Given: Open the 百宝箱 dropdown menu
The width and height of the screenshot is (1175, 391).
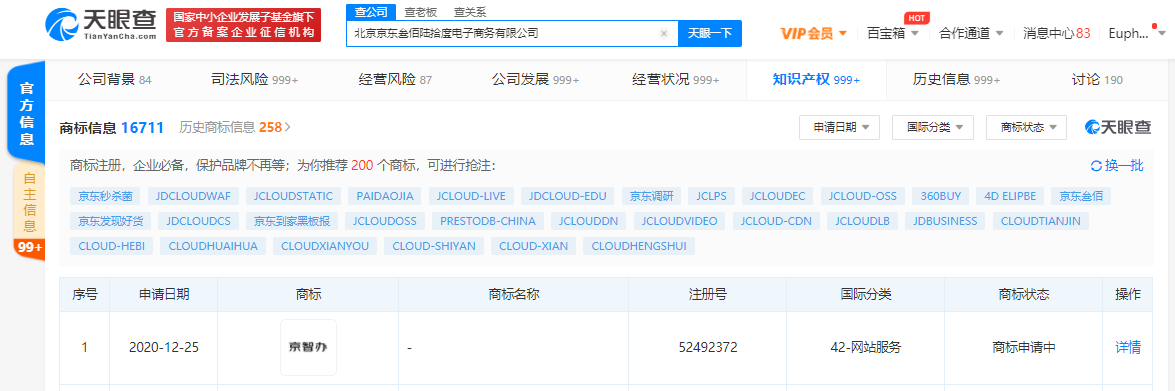Looking at the screenshot, I should (x=892, y=34).
